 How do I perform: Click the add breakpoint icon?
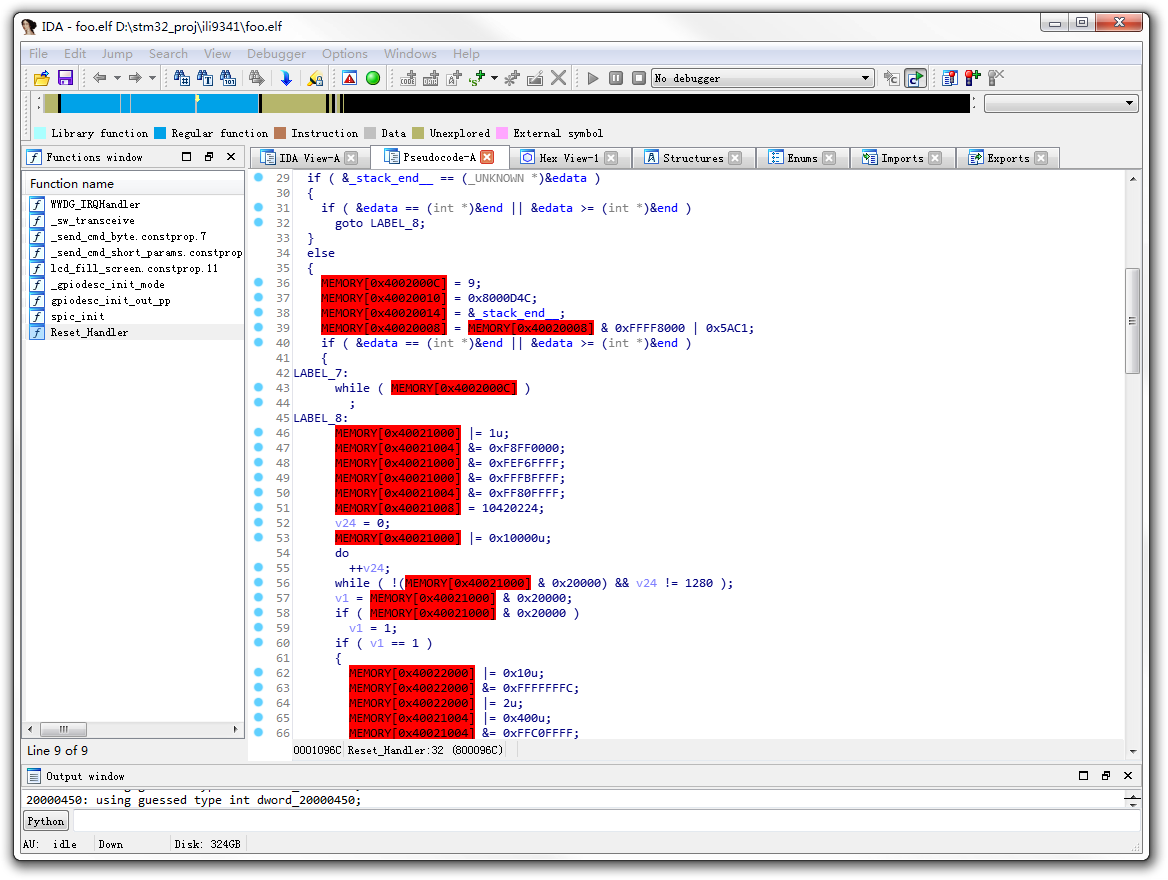click(x=972, y=78)
